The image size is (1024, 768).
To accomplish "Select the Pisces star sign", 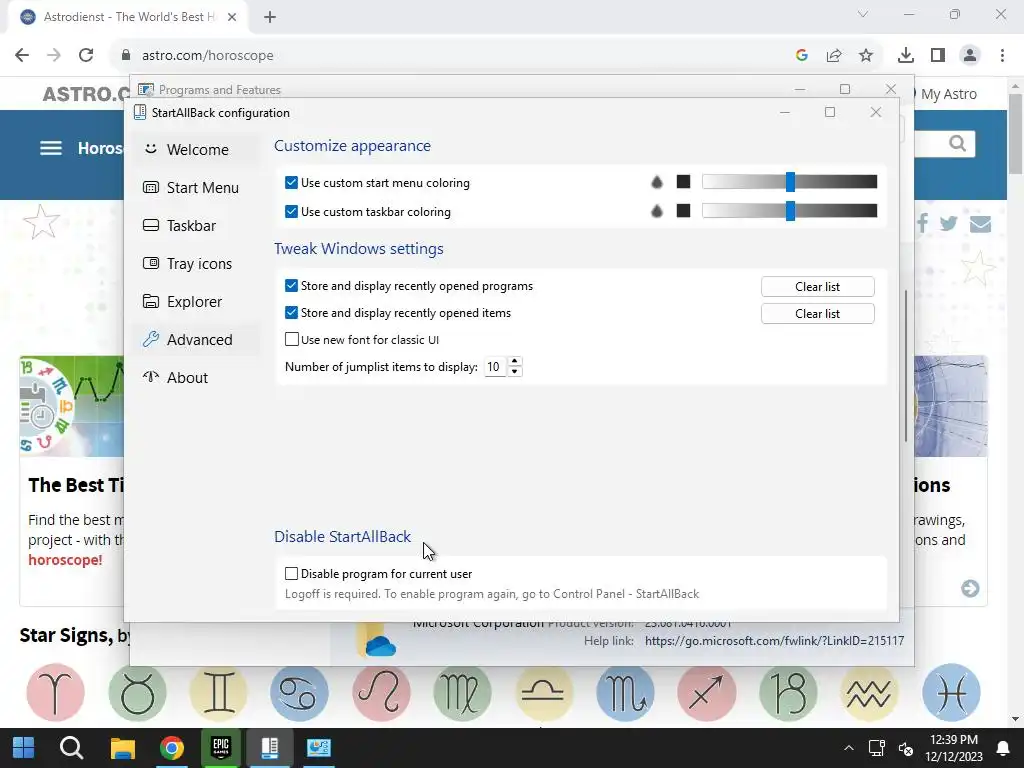I will point(951,692).
